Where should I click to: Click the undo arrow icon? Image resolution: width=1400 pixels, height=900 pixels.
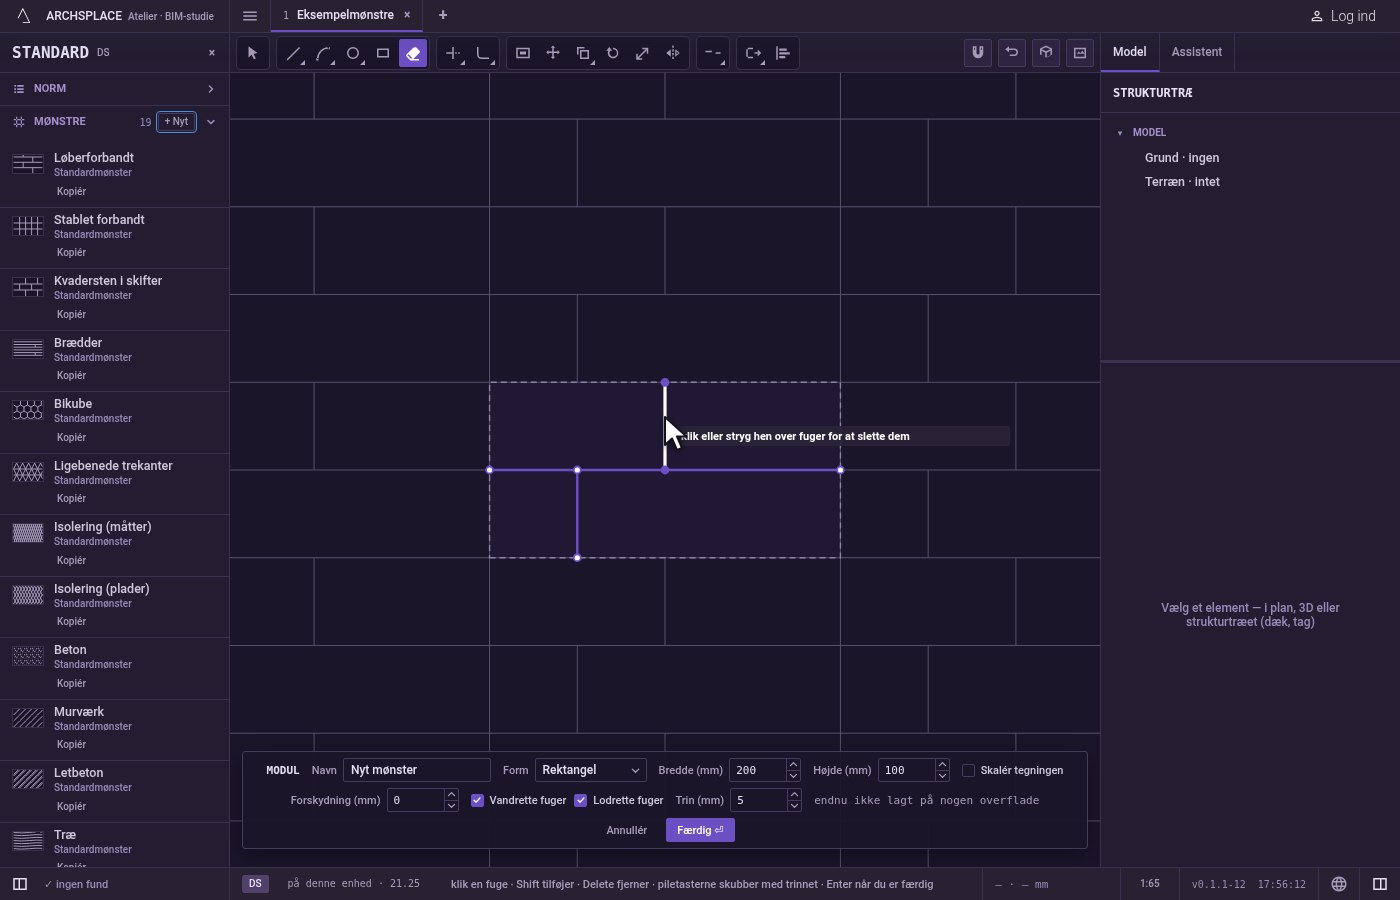1012,53
